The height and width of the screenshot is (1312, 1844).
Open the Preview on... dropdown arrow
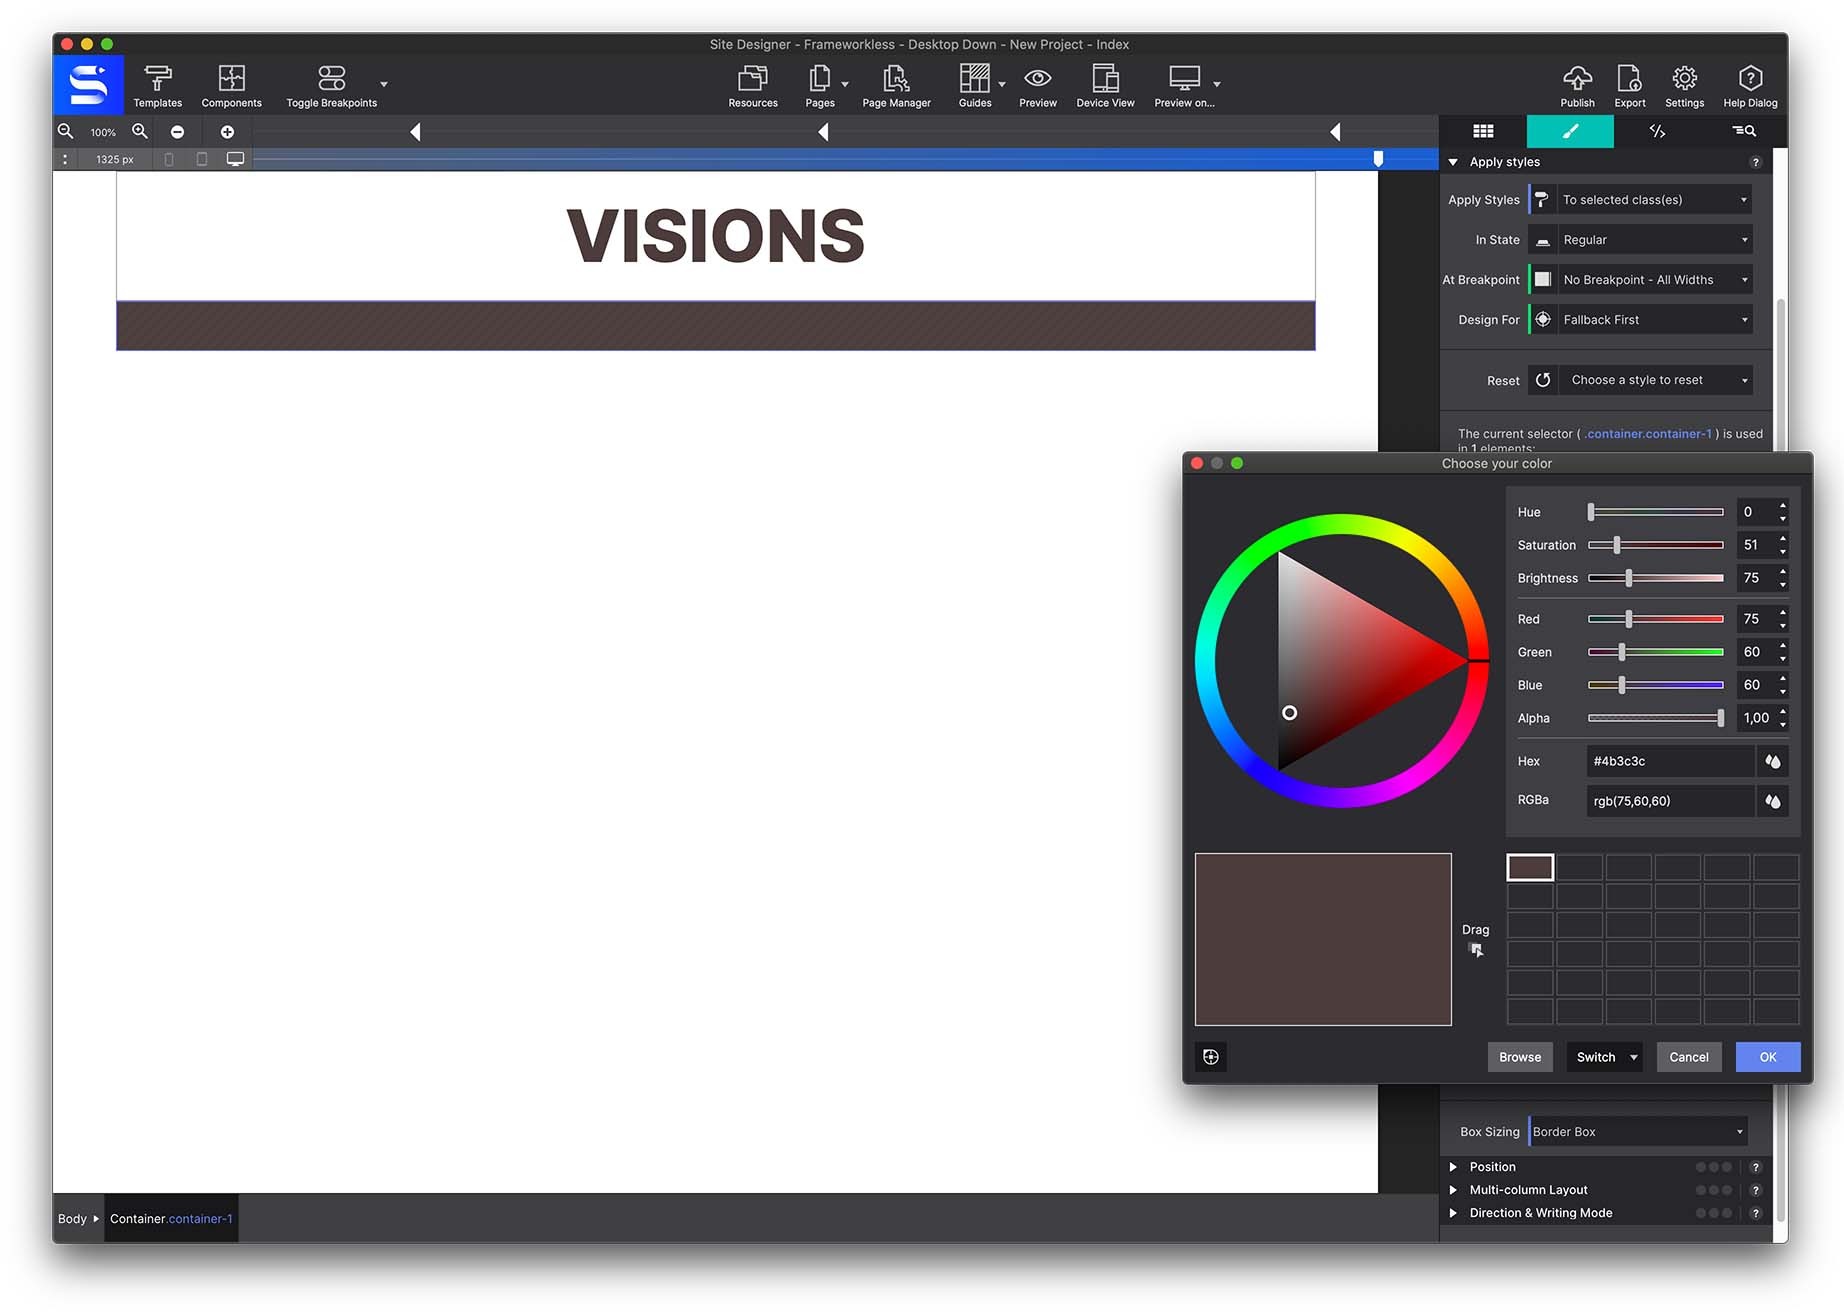click(1217, 84)
